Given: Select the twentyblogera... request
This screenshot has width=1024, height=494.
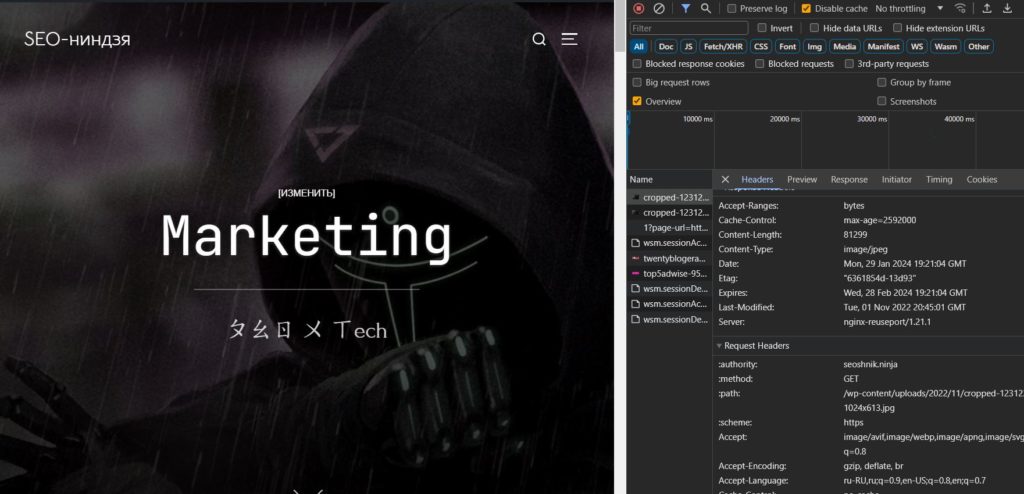Looking at the screenshot, I should (x=669, y=258).
